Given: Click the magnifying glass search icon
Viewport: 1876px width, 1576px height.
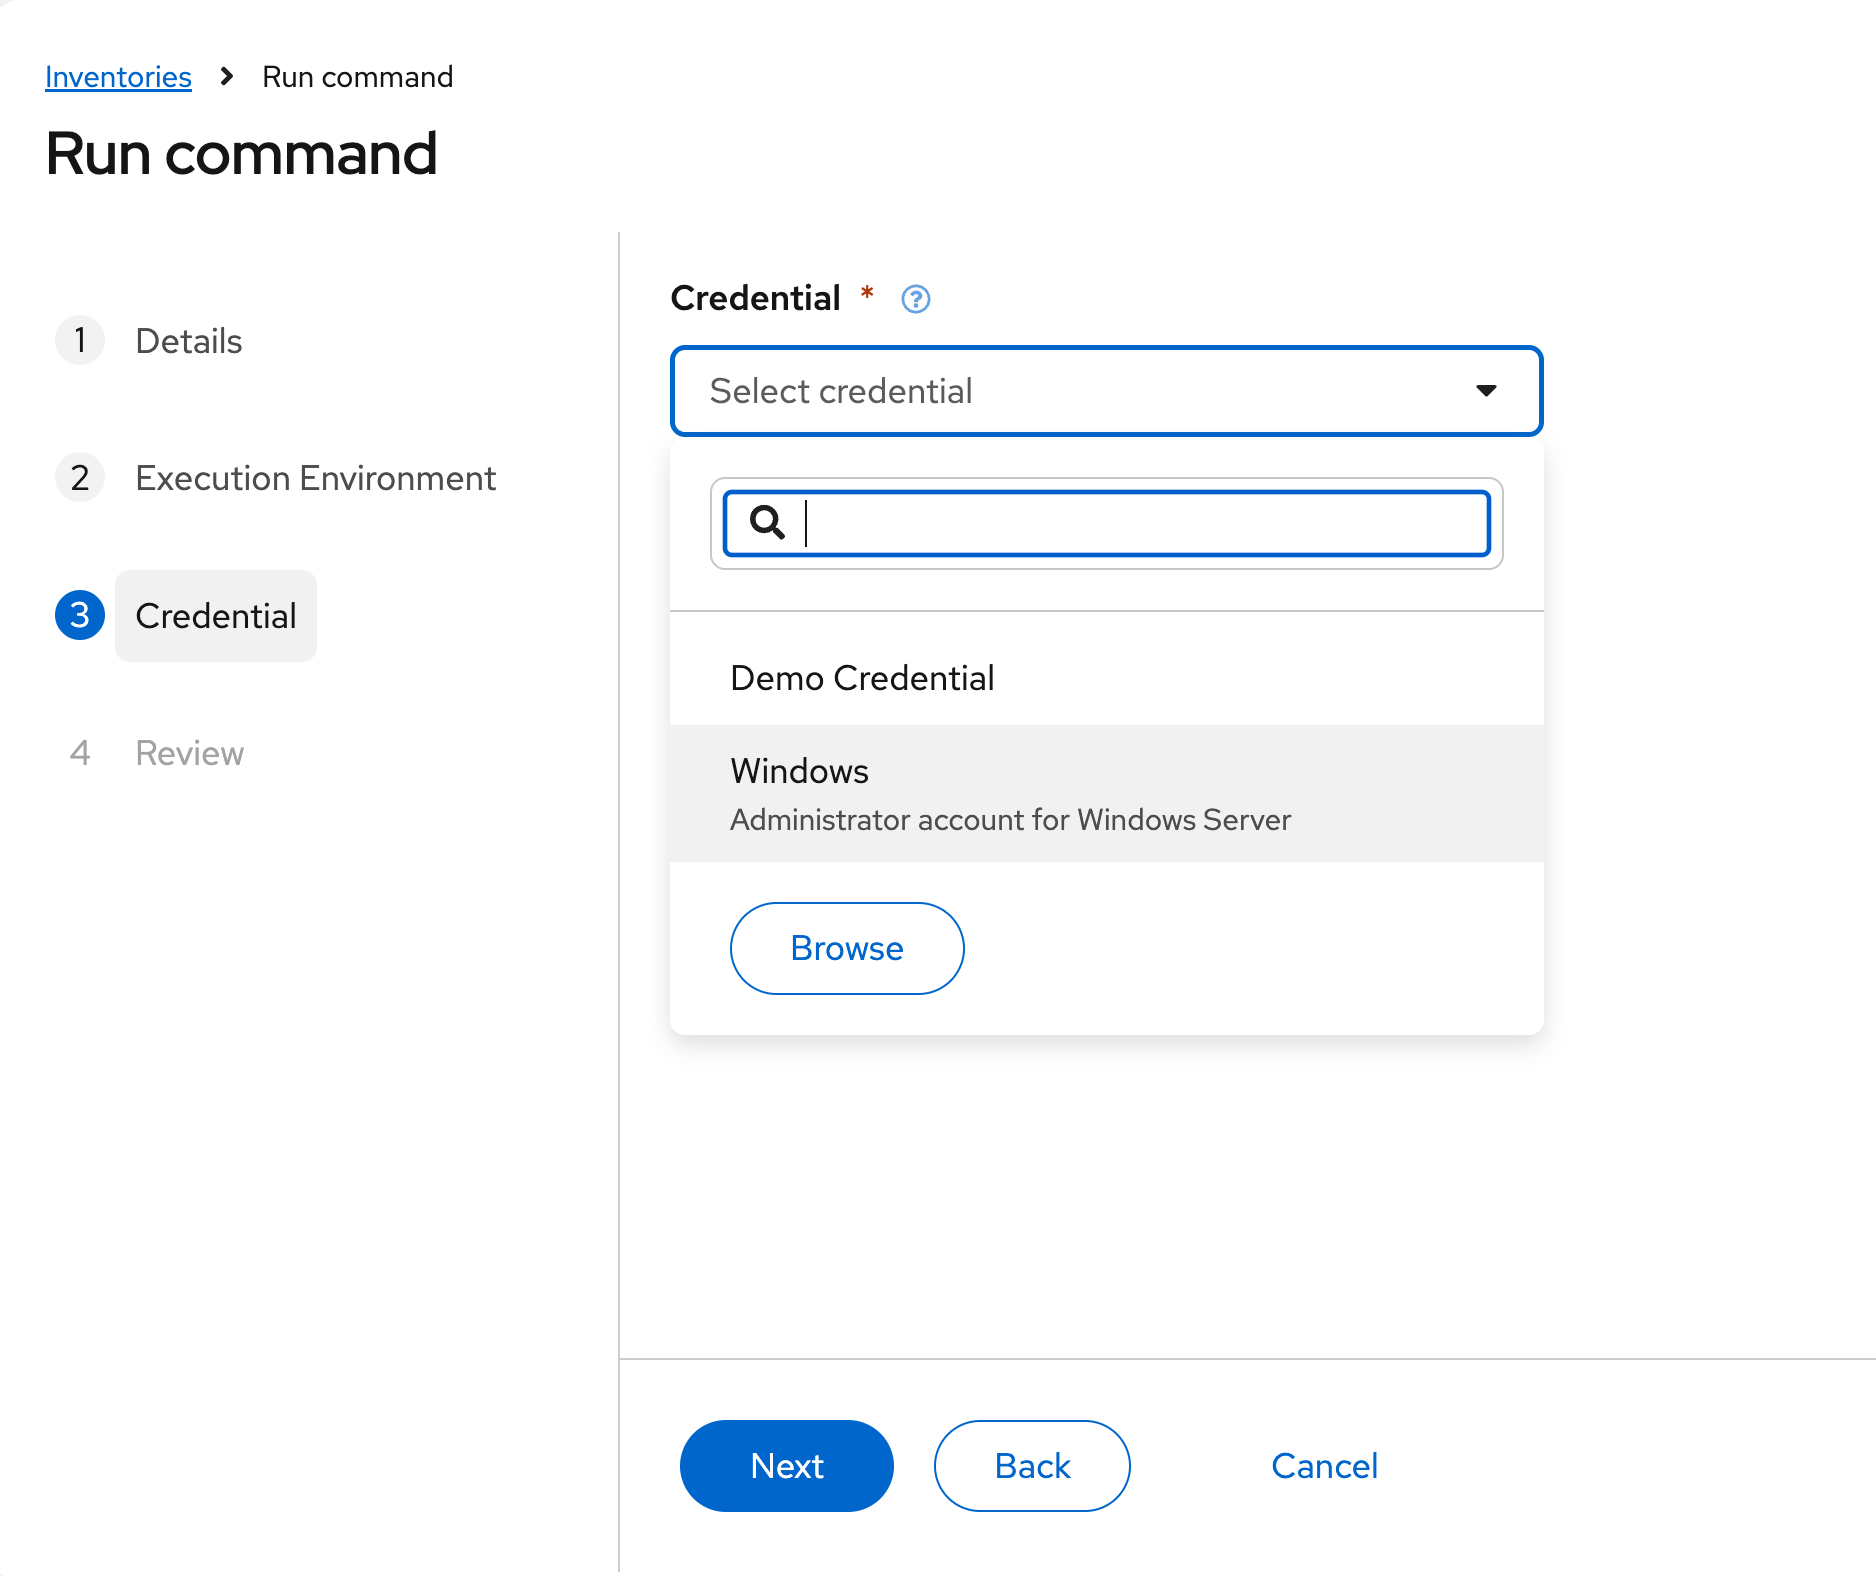Looking at the screenshot, I should (x=767, y=522).
